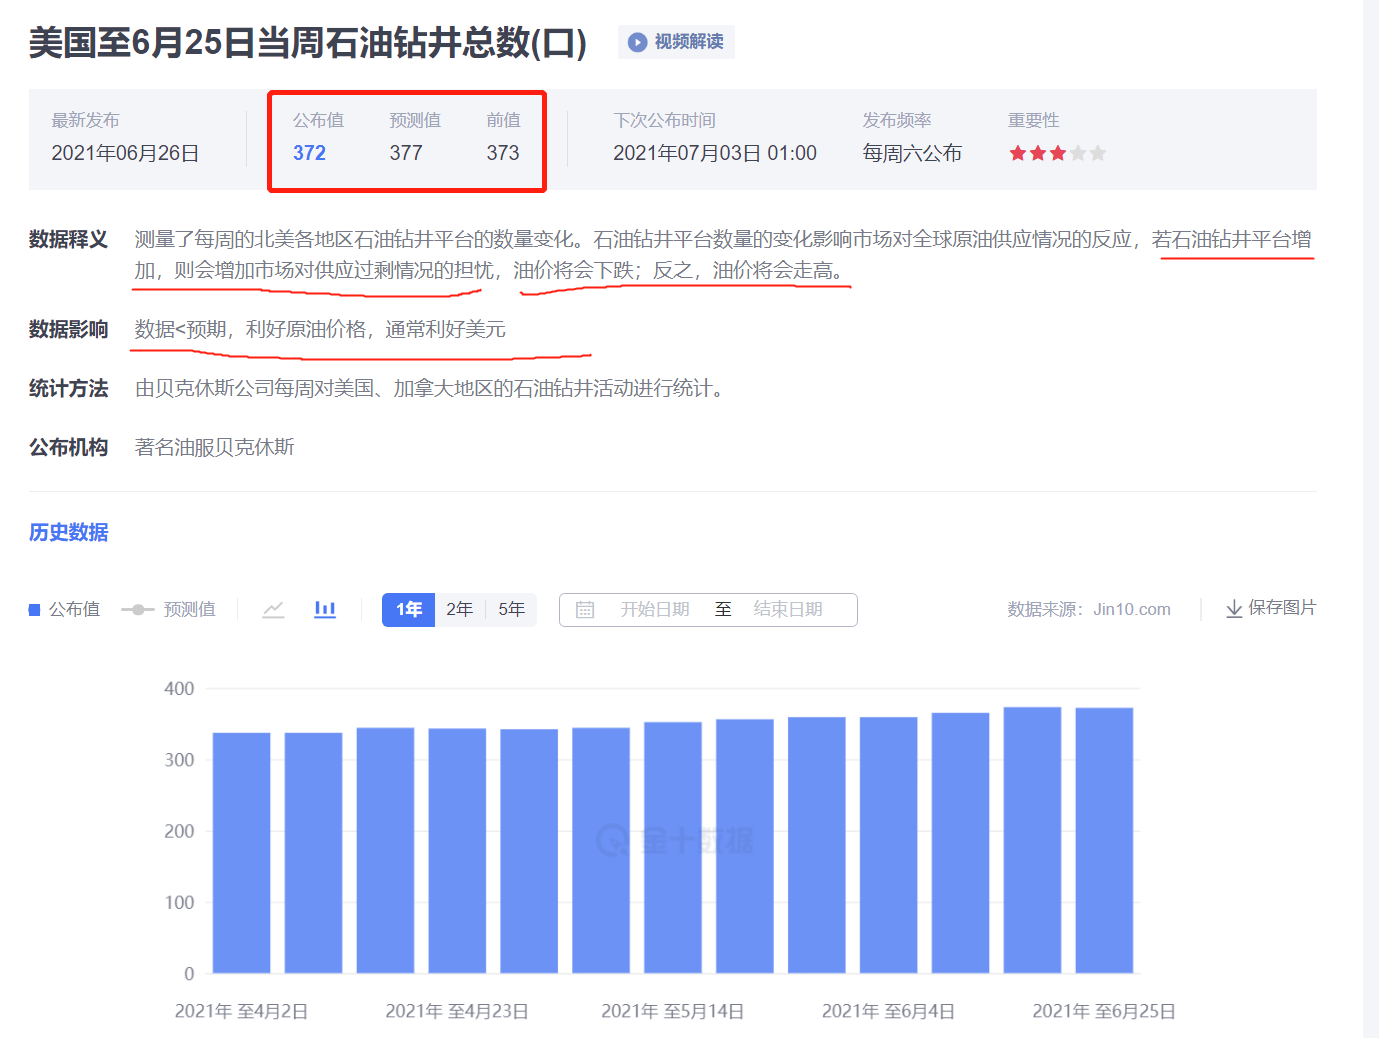Click the release date 2021年06月26日
The image size is (1379, 1038).
click(125, 153)
